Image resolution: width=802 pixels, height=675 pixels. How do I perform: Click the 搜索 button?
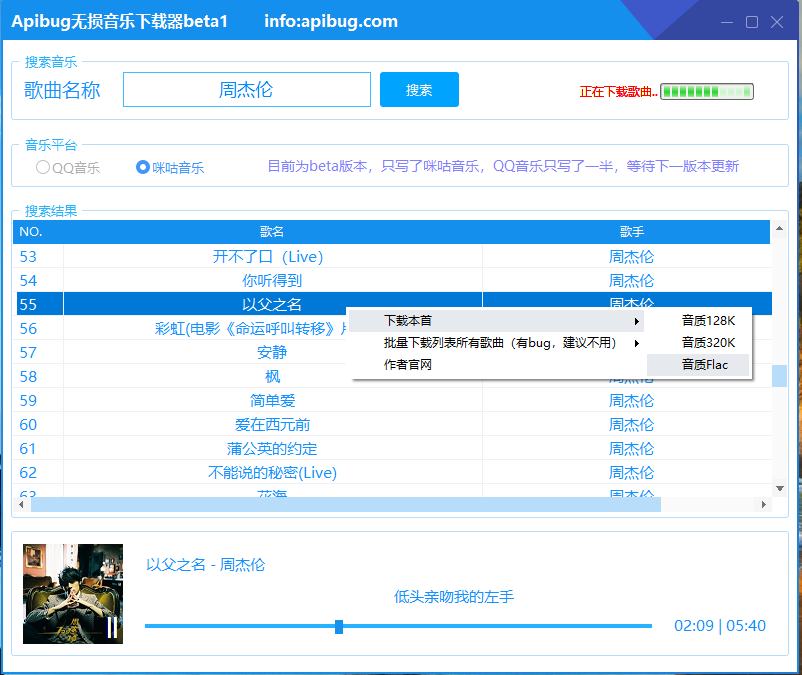click(x=419, y=90)
